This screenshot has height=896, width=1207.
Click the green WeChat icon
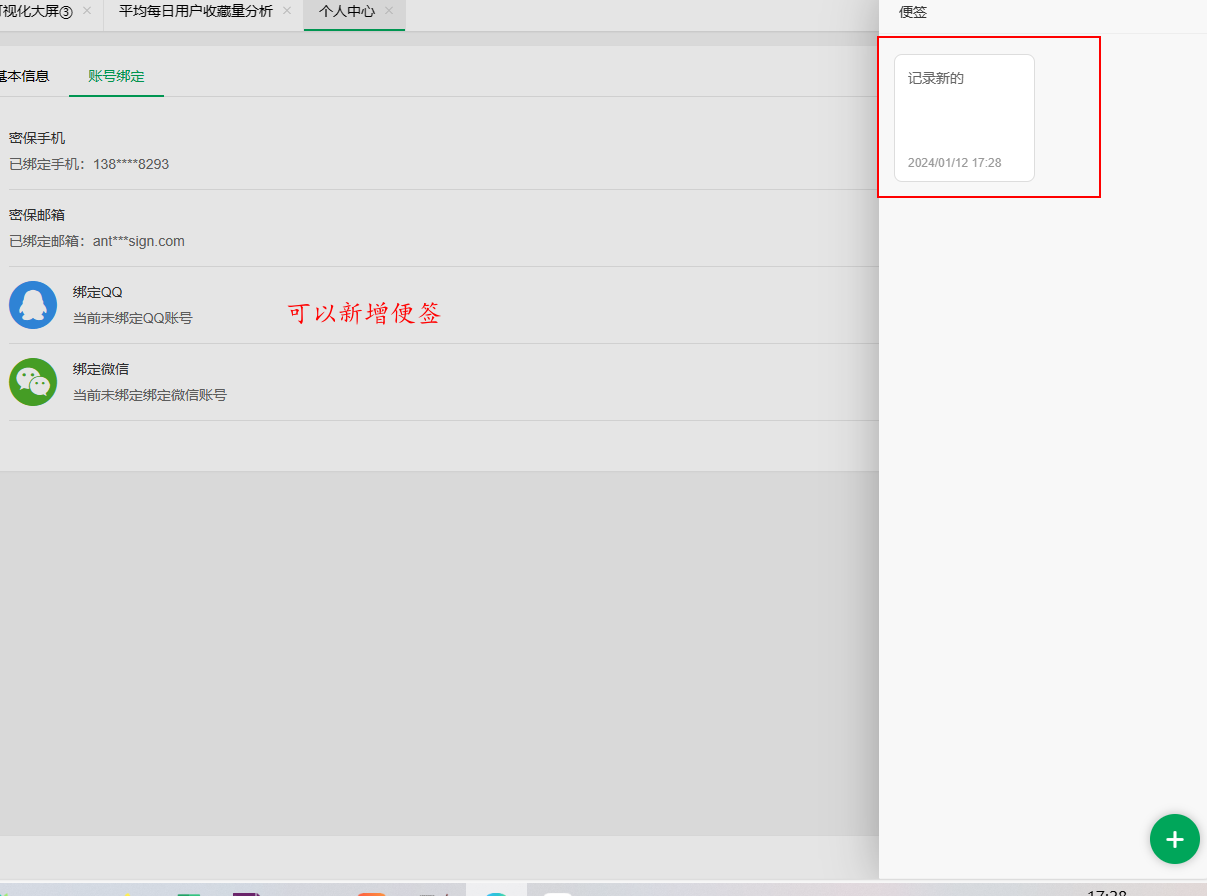(33, 382)
